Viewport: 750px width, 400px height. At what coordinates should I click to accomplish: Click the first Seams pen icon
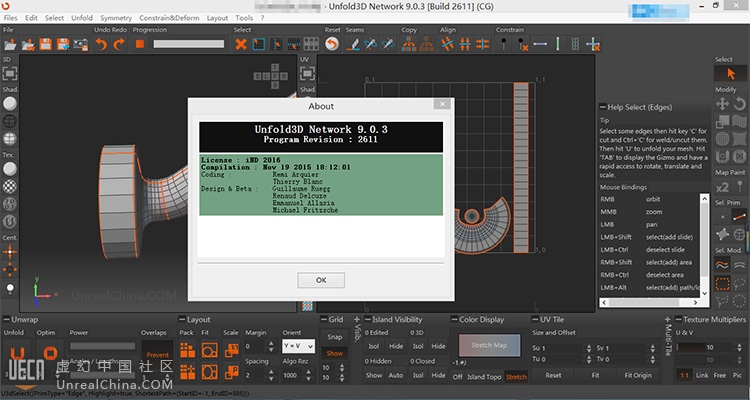[353, 44]
